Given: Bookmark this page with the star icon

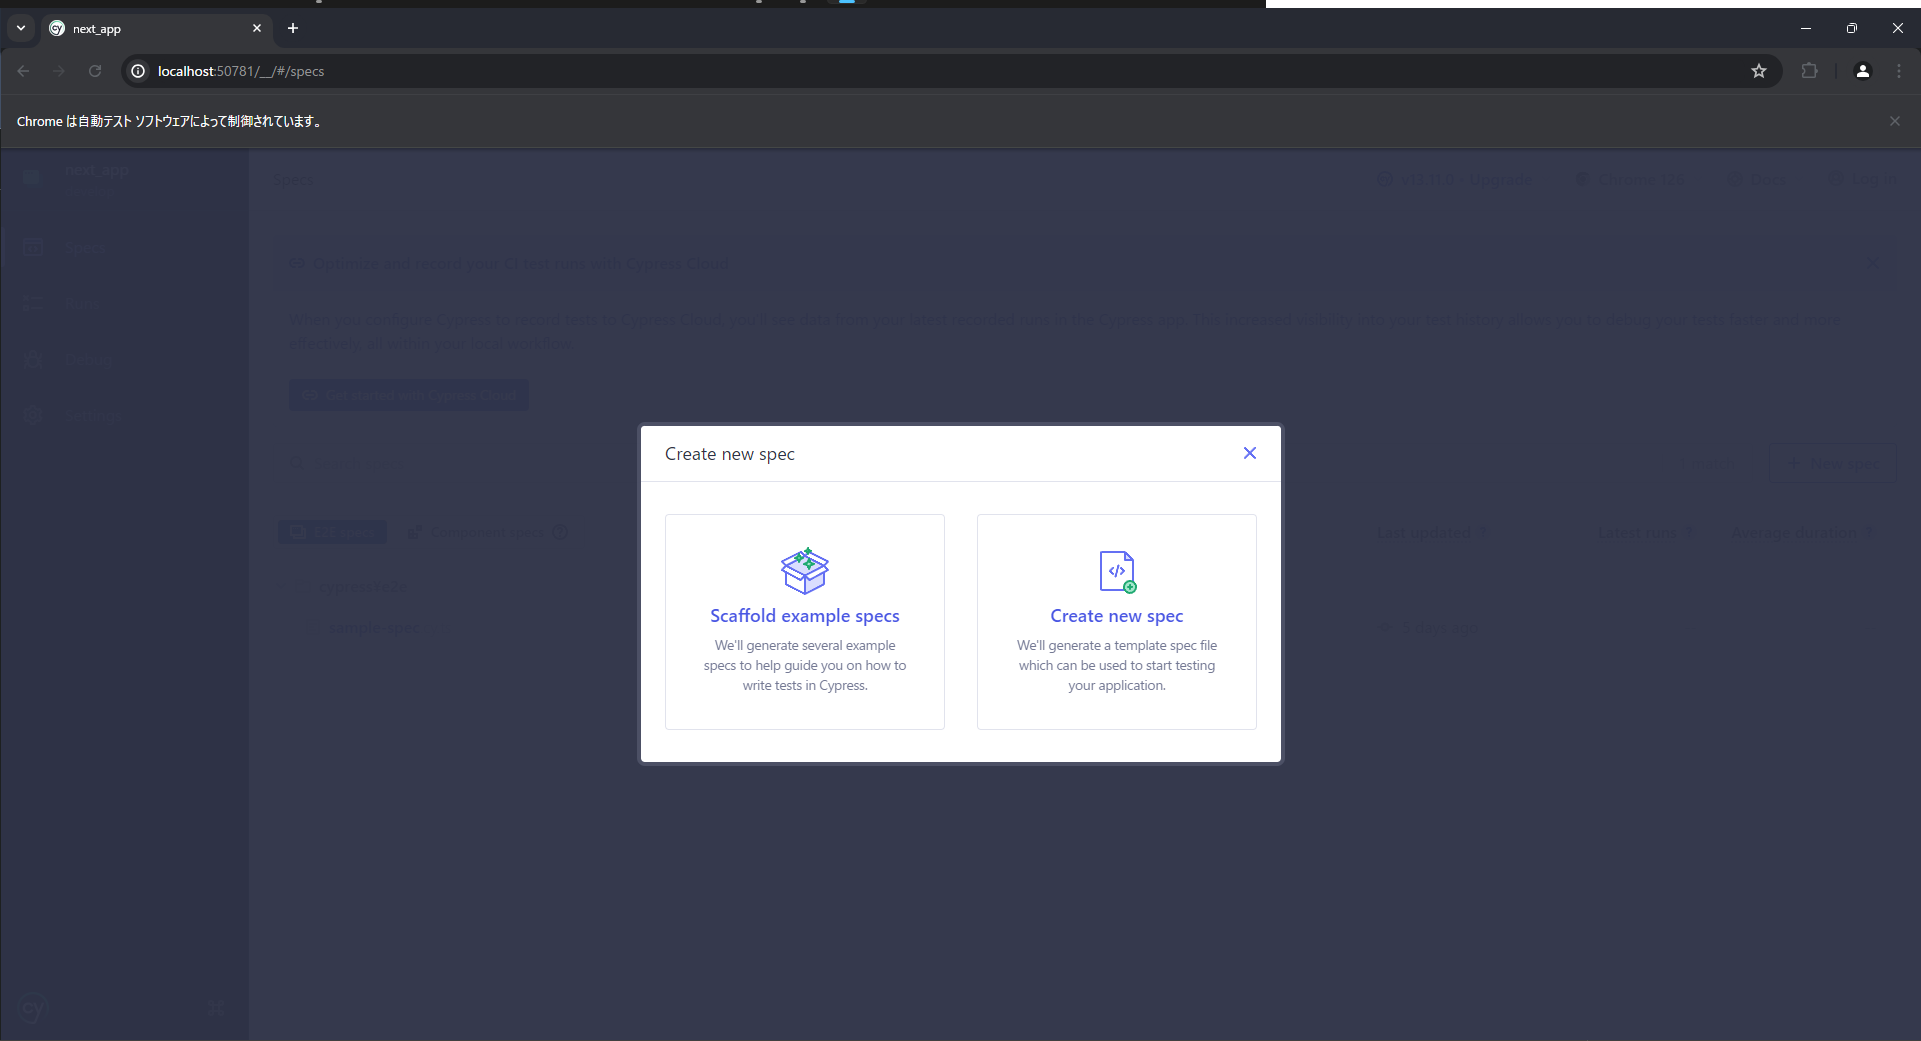Looking at the screenshot, I should click(x=1759, y=71).
